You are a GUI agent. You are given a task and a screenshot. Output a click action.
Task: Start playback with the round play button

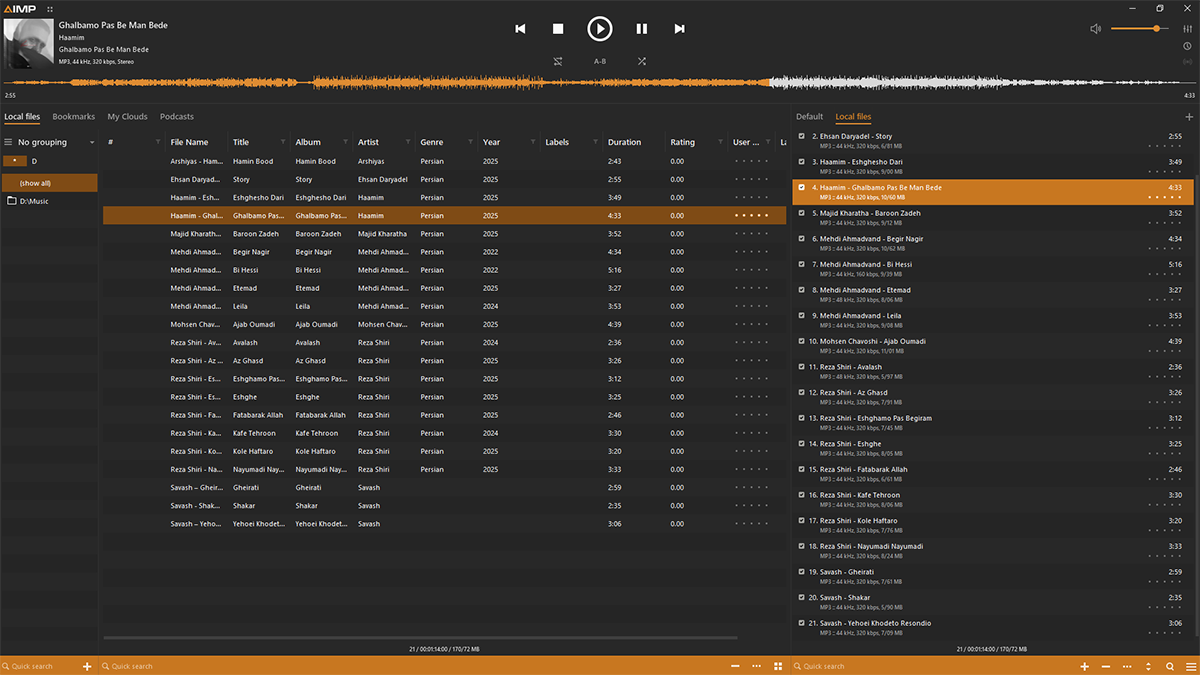point(599,29)
